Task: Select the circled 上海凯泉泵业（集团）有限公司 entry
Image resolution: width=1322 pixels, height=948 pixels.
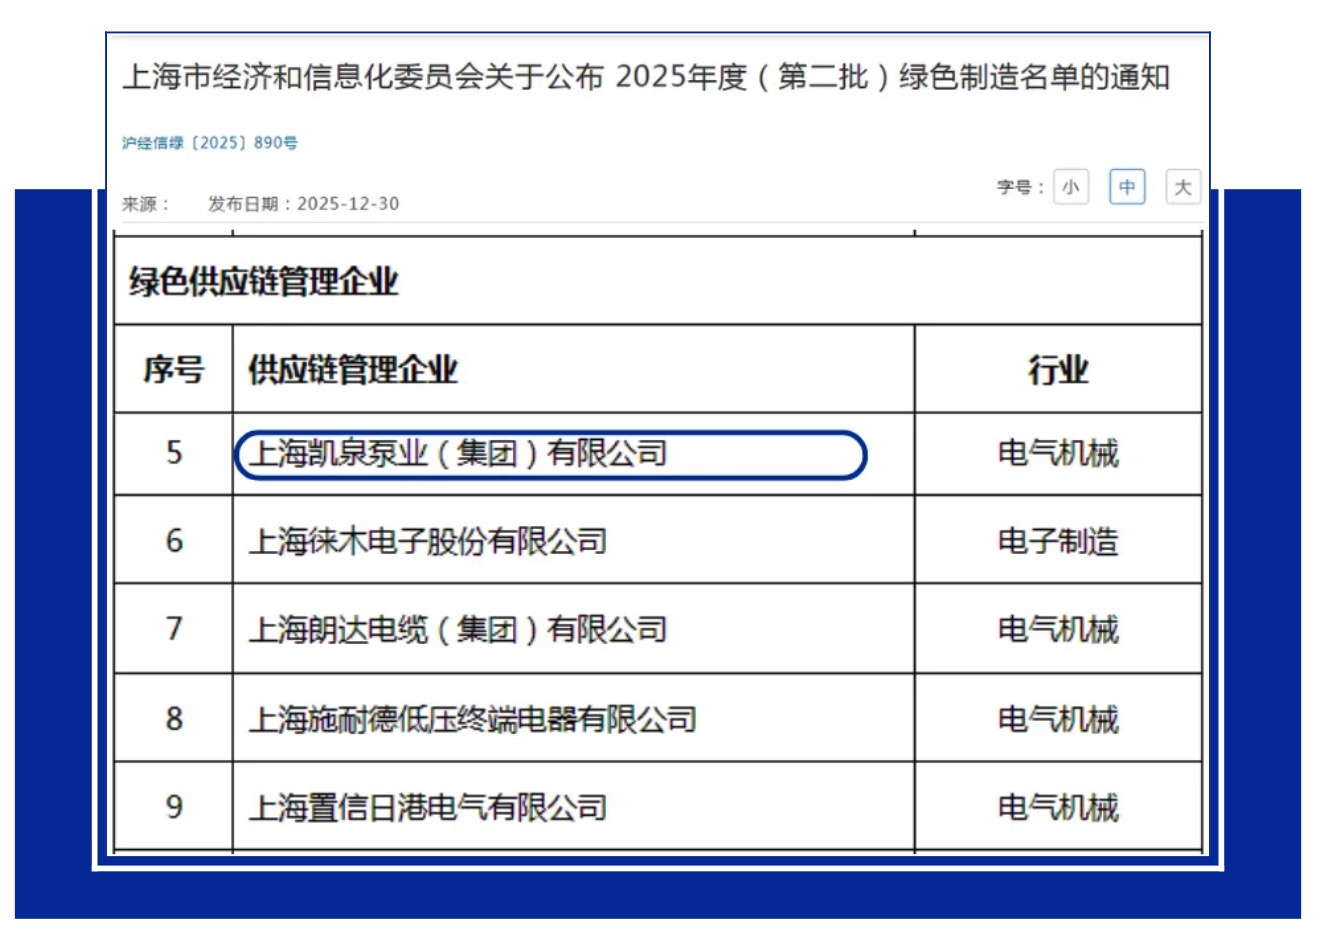Action: click(x=458, y=454)
